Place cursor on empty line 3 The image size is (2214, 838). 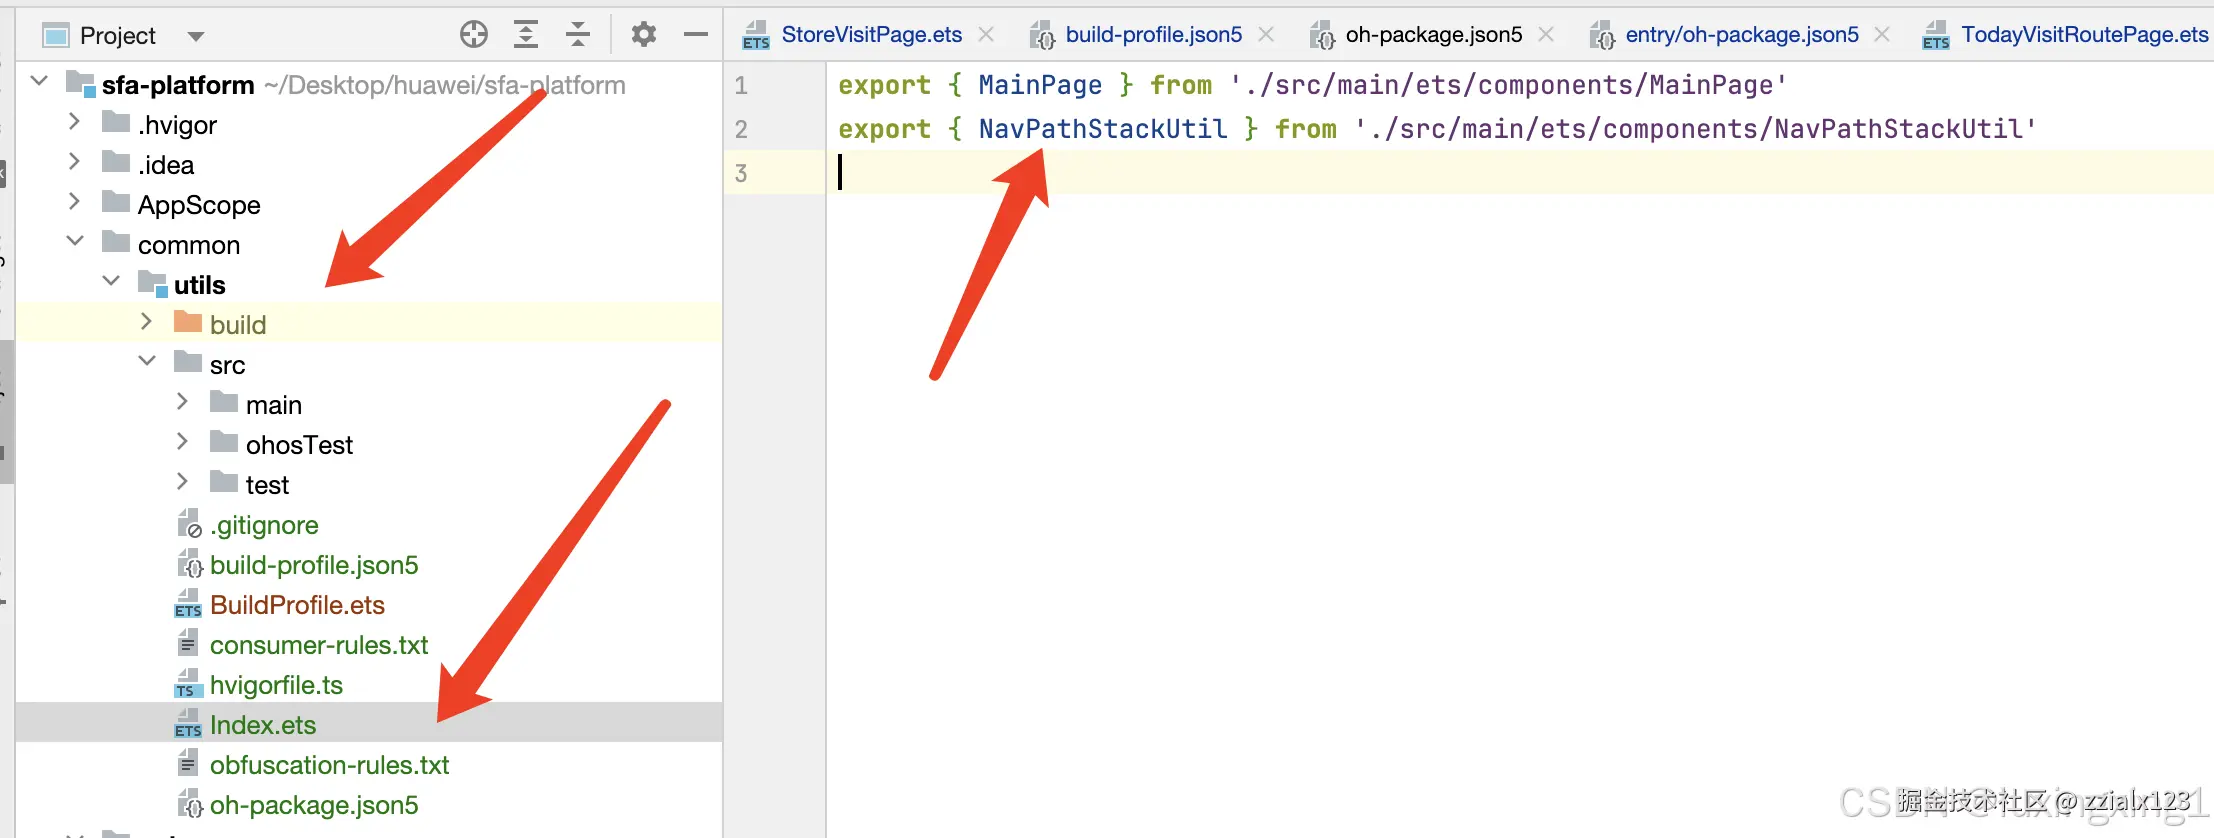pos(1520,172)
